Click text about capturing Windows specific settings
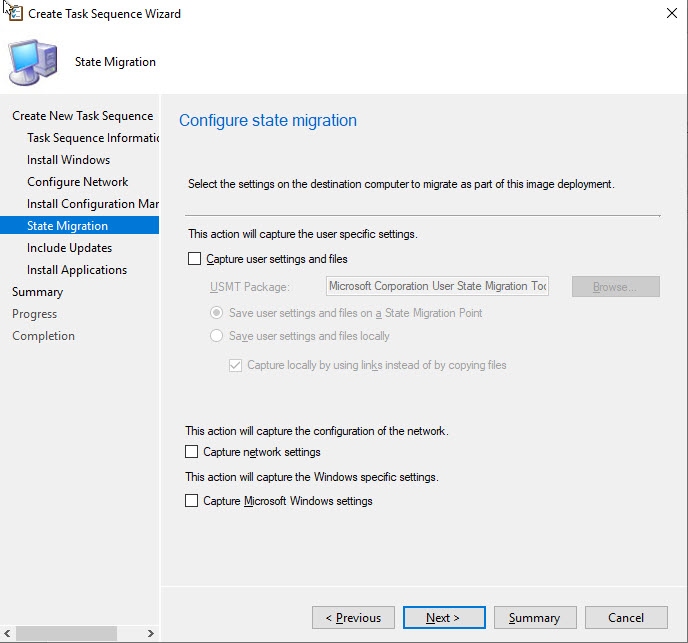 pos(312,477)
